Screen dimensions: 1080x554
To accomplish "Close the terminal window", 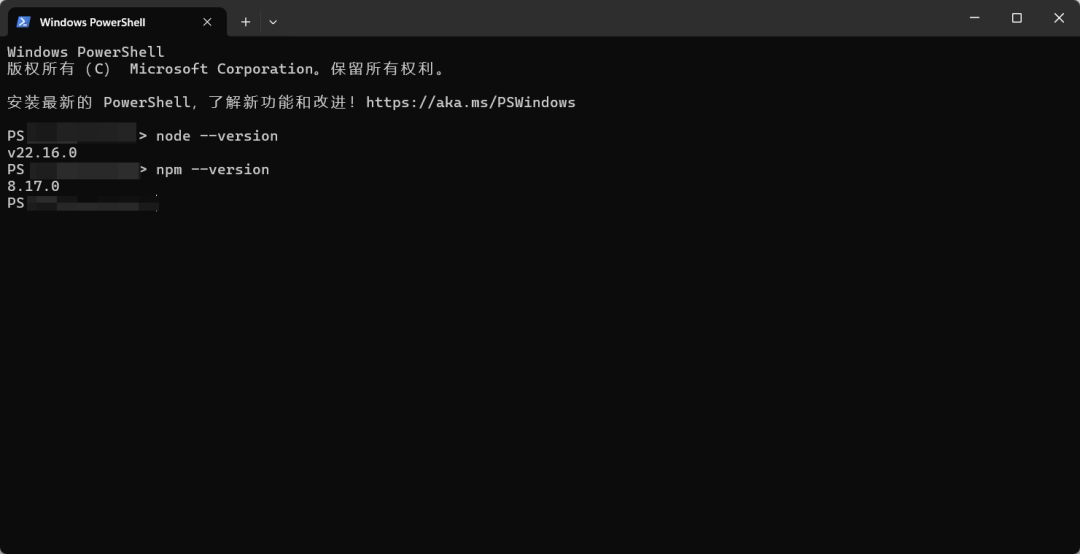I will click(1059, 18).
